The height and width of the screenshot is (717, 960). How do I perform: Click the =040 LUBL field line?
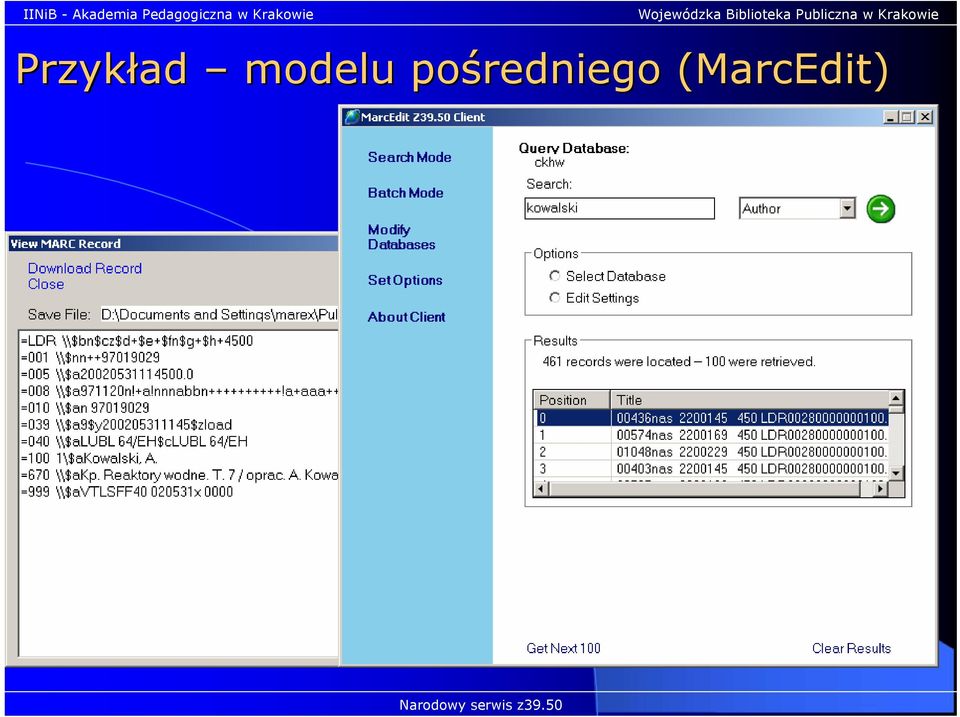tap(134, 441)
